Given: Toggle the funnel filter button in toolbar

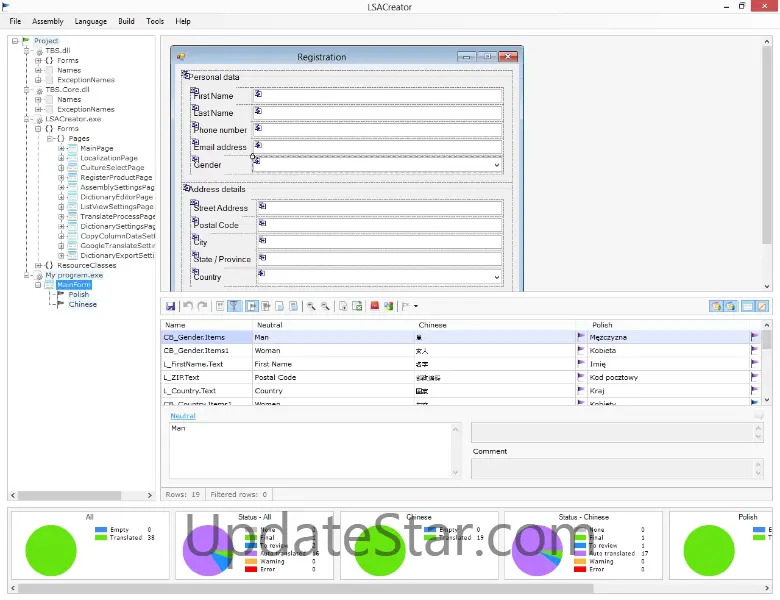Looking at the screenshot, I should tap(235, 306).
